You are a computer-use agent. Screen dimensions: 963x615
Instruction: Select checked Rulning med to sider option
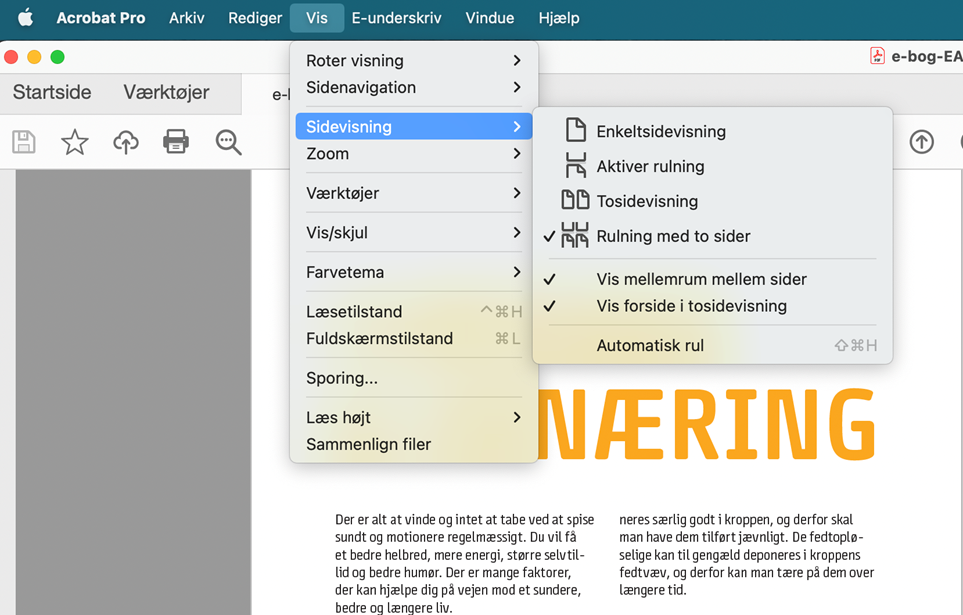point(672,236)
